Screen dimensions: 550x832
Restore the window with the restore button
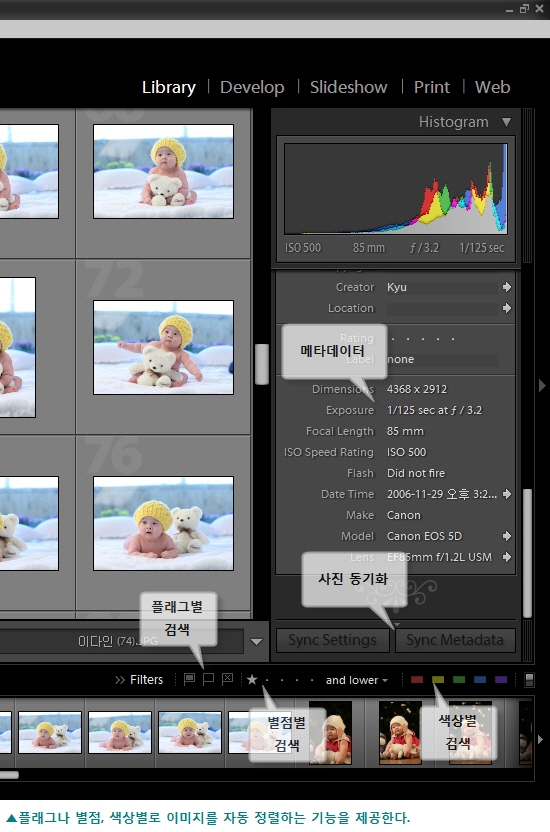[525, 8]
